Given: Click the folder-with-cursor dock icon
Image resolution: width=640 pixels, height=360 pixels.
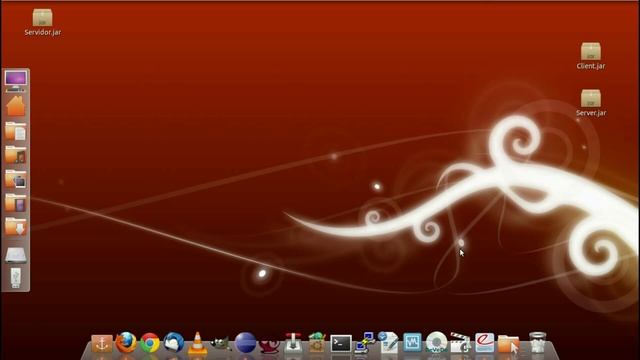Looking at the screenshot, I should tap(508, 344).
